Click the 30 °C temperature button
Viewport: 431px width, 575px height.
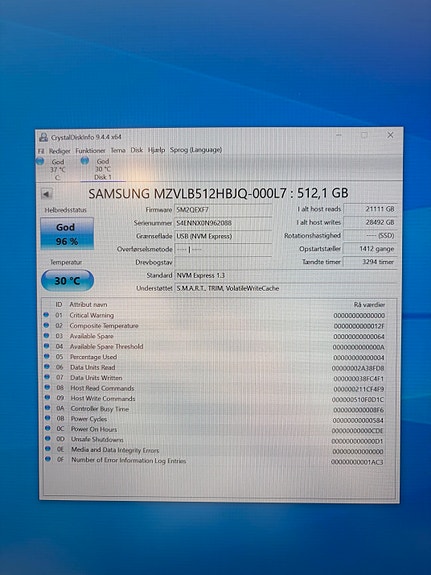tap(68, 281)
